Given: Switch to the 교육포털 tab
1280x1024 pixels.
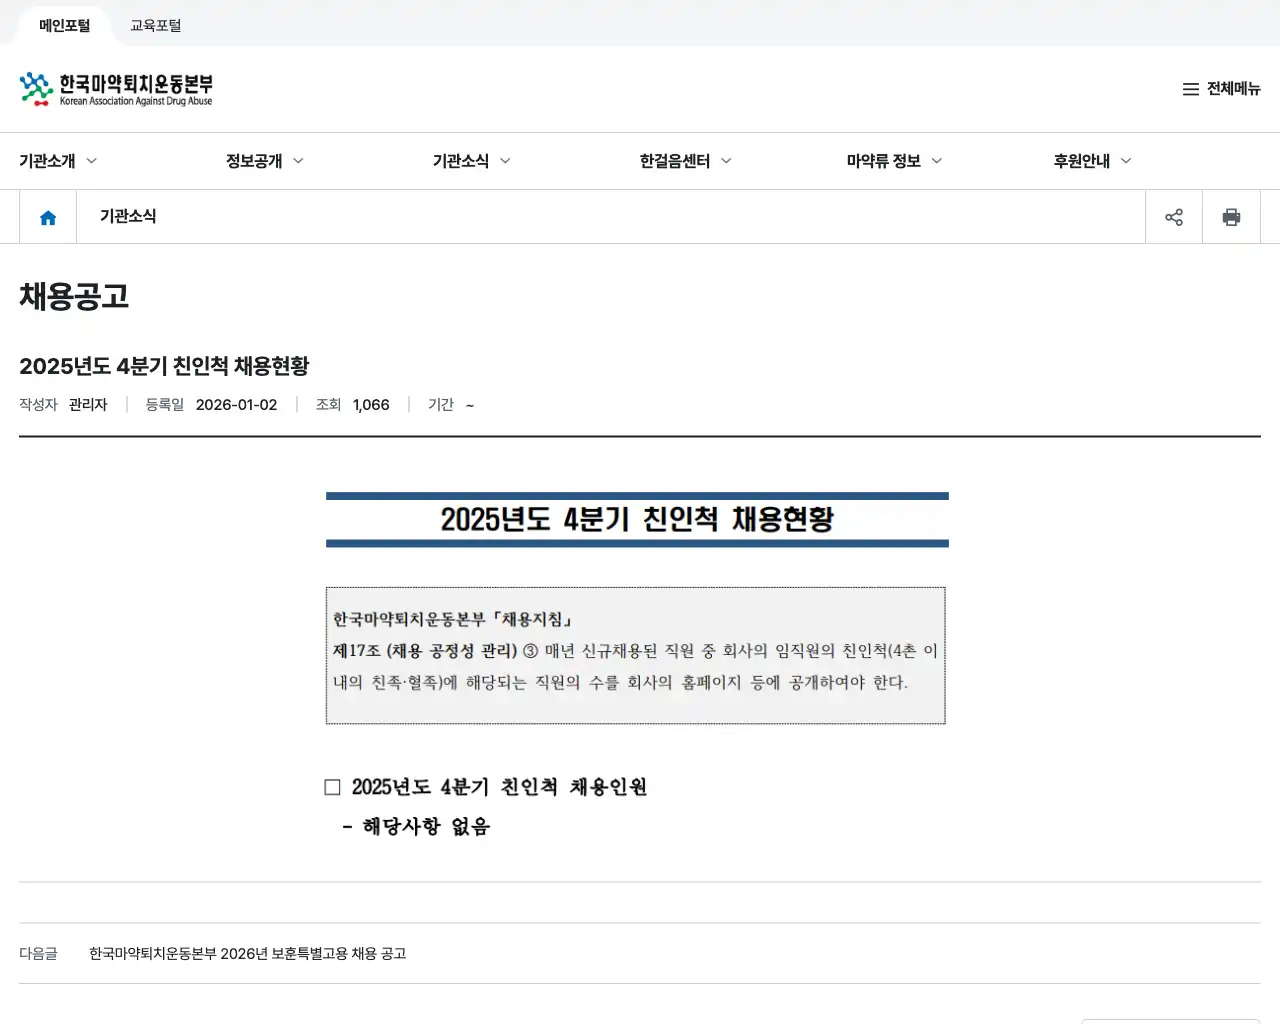Looking at the screenshot, I should (x=155, y=25).
